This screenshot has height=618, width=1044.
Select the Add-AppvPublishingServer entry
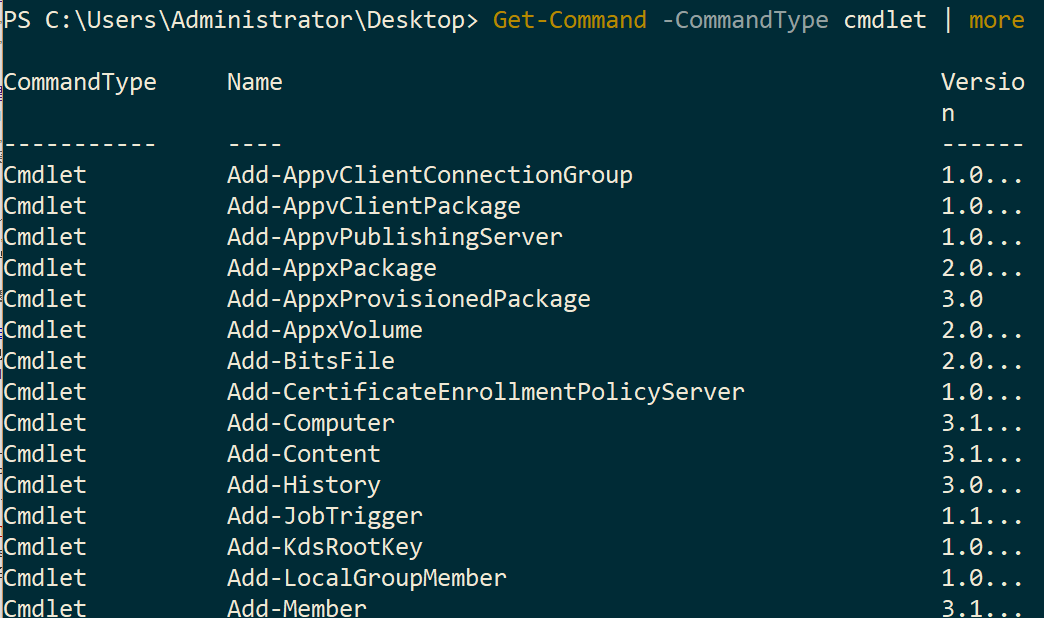click(x=394, y=237)
